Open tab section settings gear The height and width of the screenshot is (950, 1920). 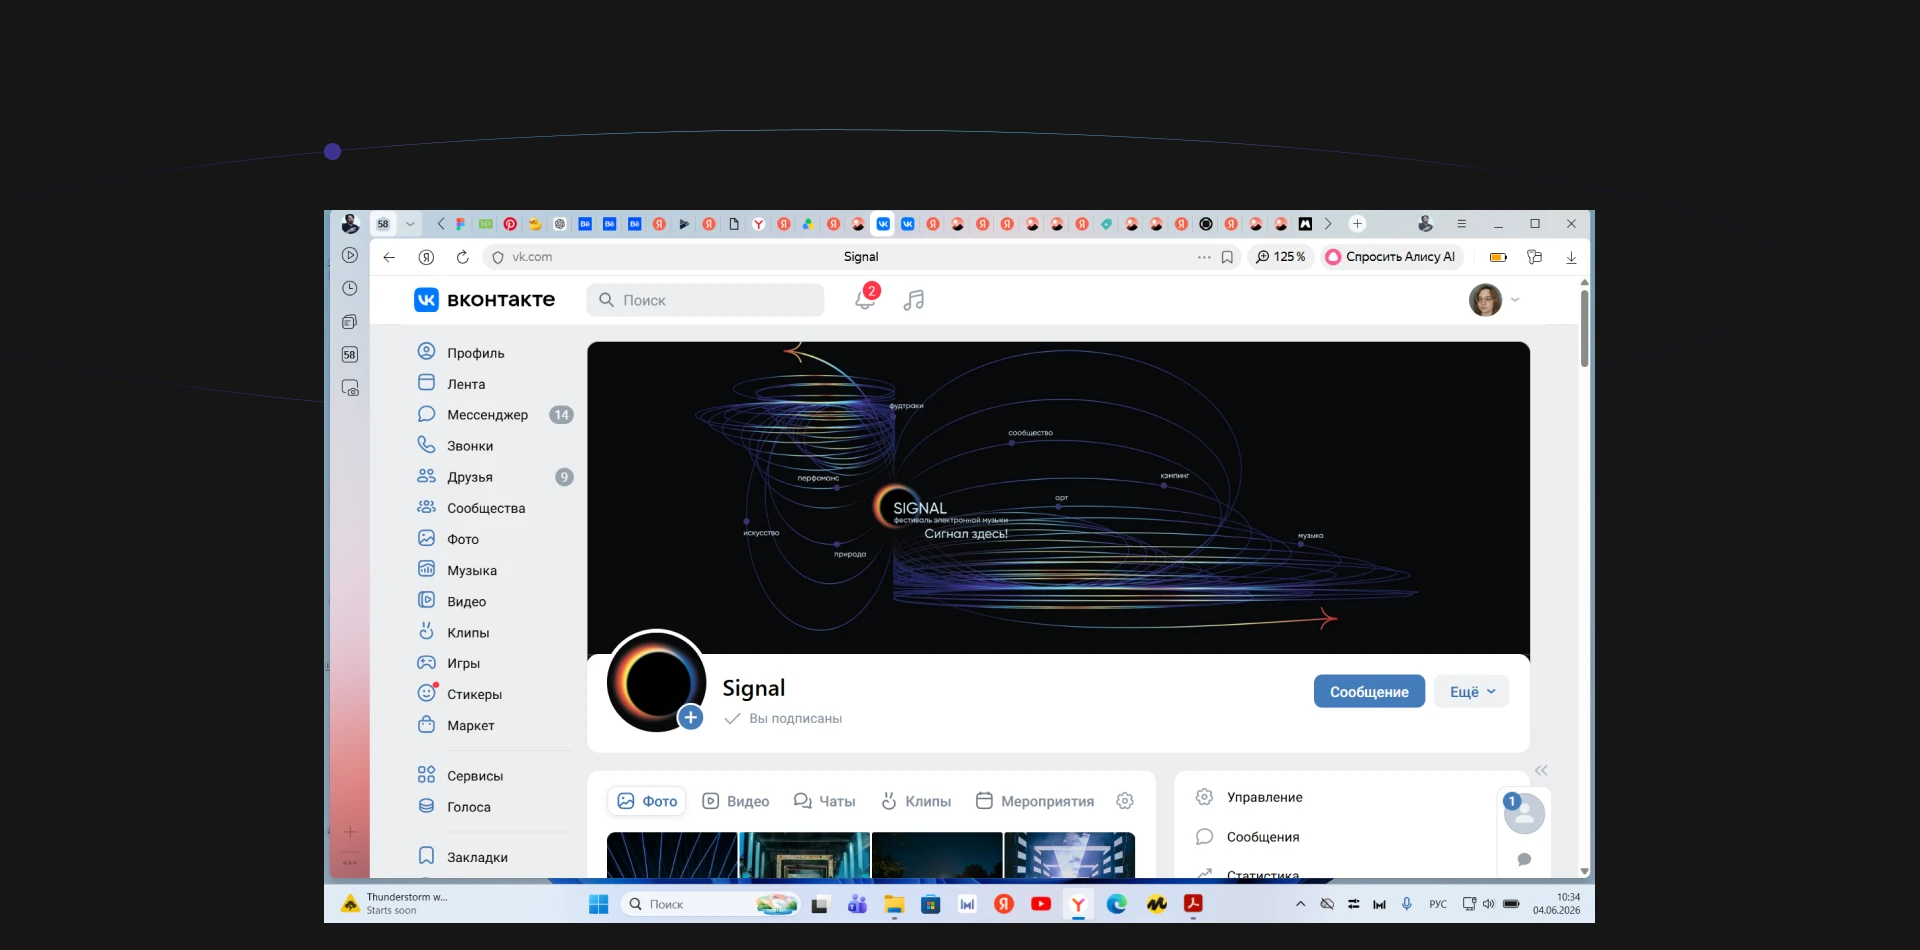[1125, 801]
